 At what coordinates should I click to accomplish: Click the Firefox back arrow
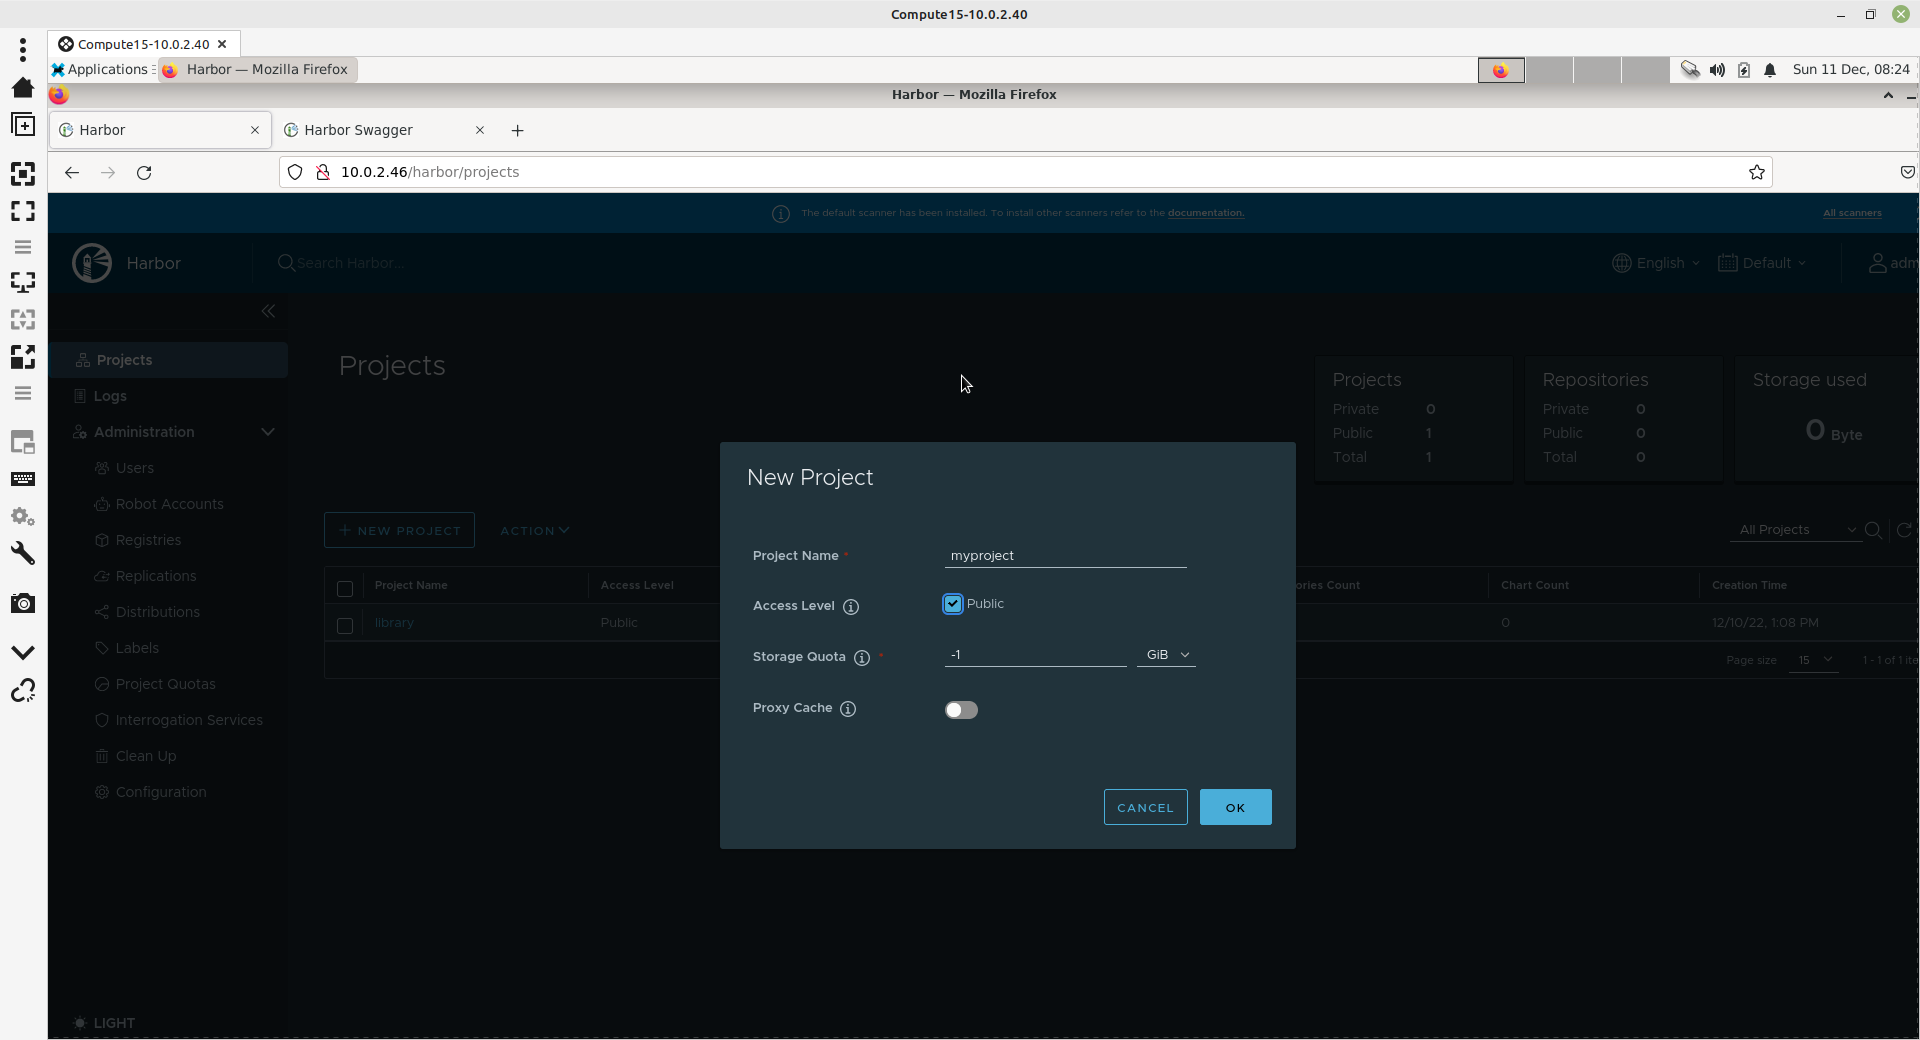72,173
